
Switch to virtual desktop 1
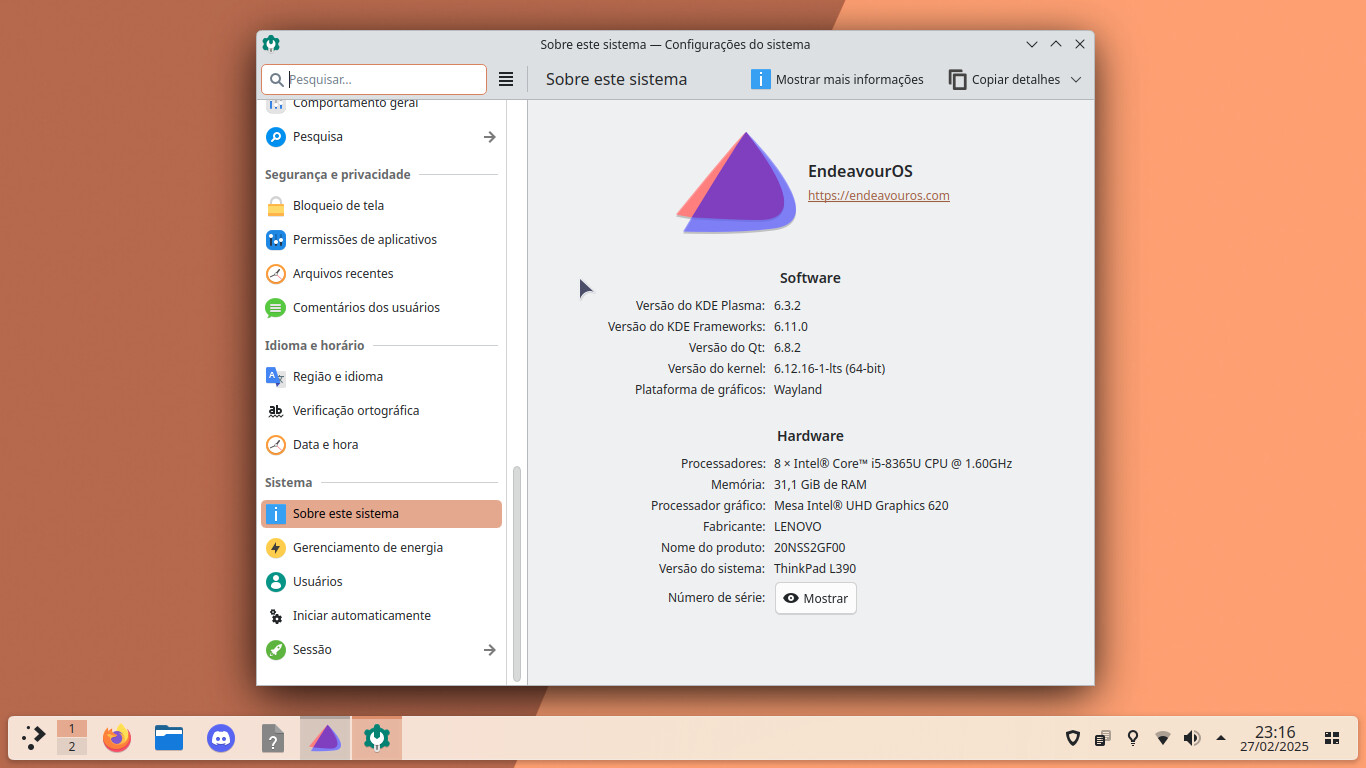click(72, 730)
